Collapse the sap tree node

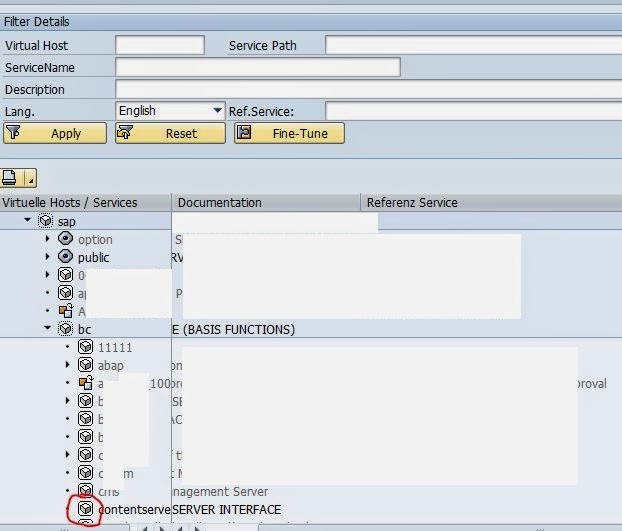[27, 220]
